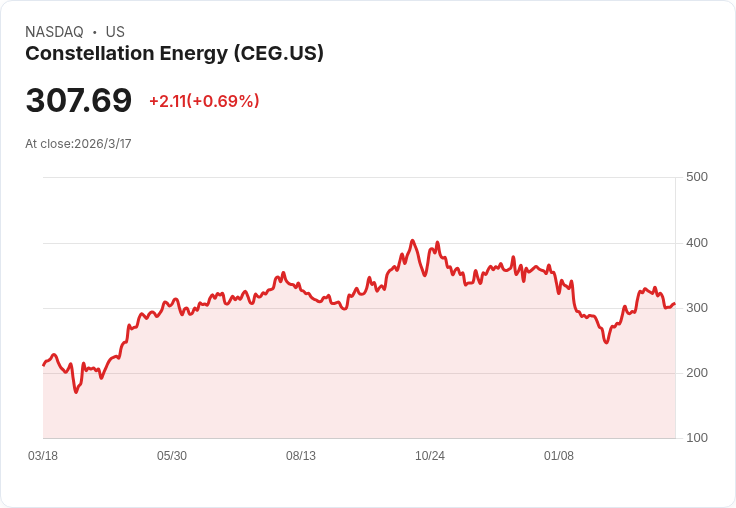Image resolution: width=736 pixels, height=508 pixels.
Task: Click the 307.69 current price
Action: click(x=79, y=101)
